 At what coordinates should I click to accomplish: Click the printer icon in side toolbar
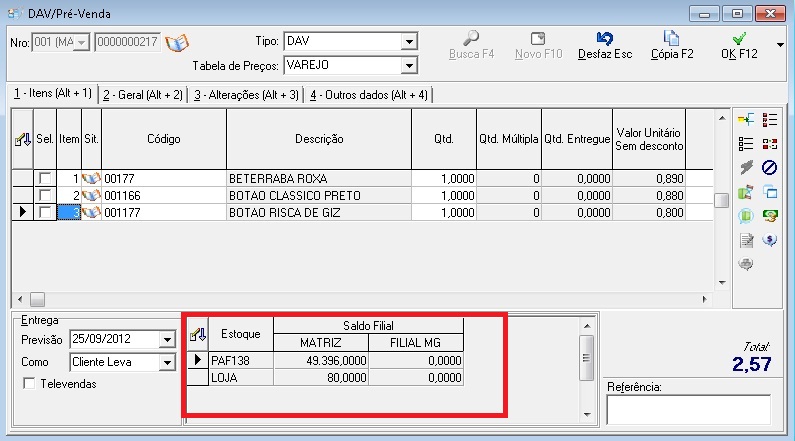(746, 264)
